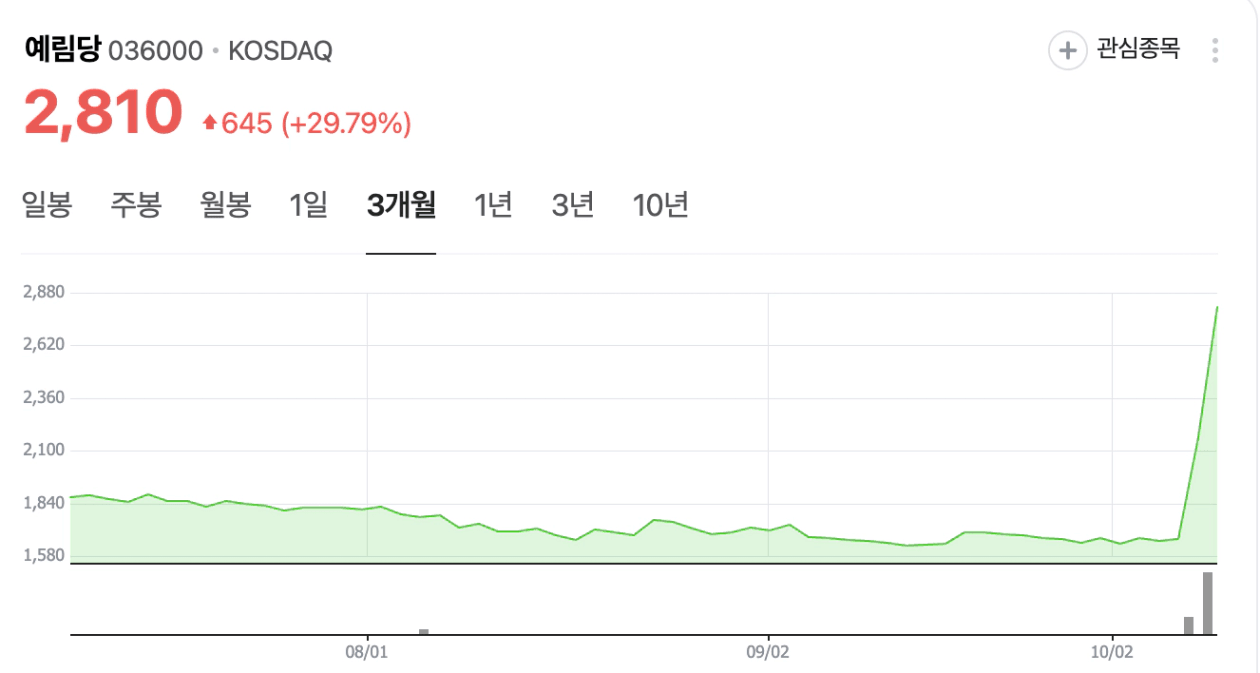Click the +29.79% change percentage
Image resolution: width=1260 pixels, height=673 pixels.
346,124
